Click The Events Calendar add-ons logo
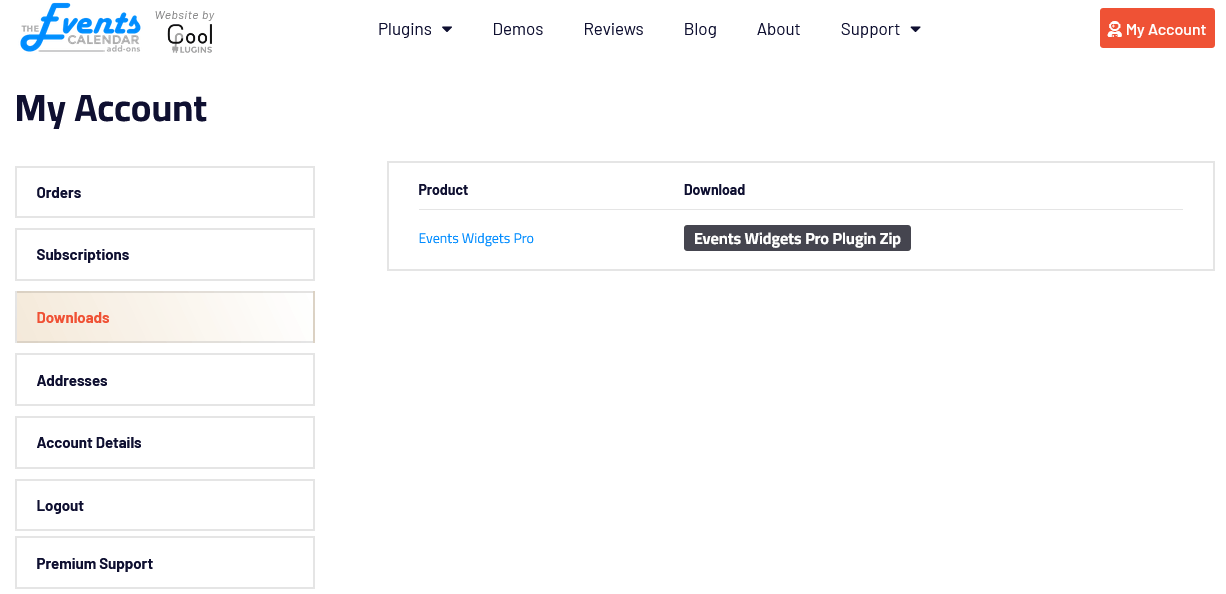Image resolution: width=1226 pixels, height=594 pixels. [x=80, y=30]
